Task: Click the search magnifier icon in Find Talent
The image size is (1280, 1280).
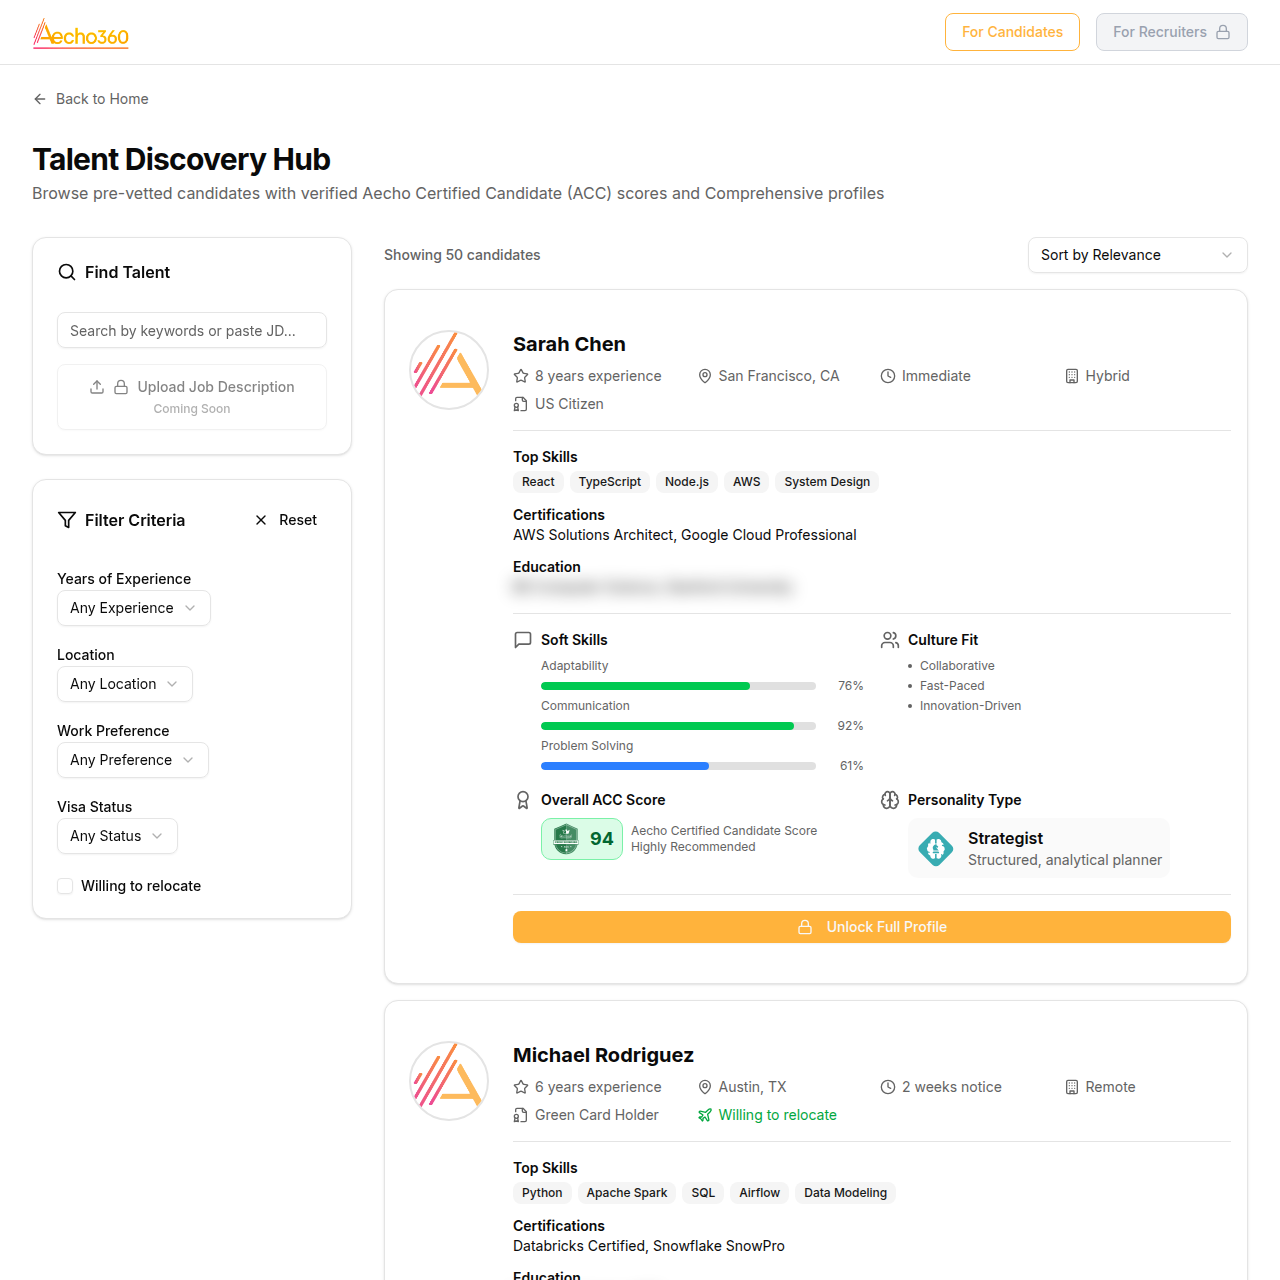Action: pyautogui.click(x=66, y=272)
